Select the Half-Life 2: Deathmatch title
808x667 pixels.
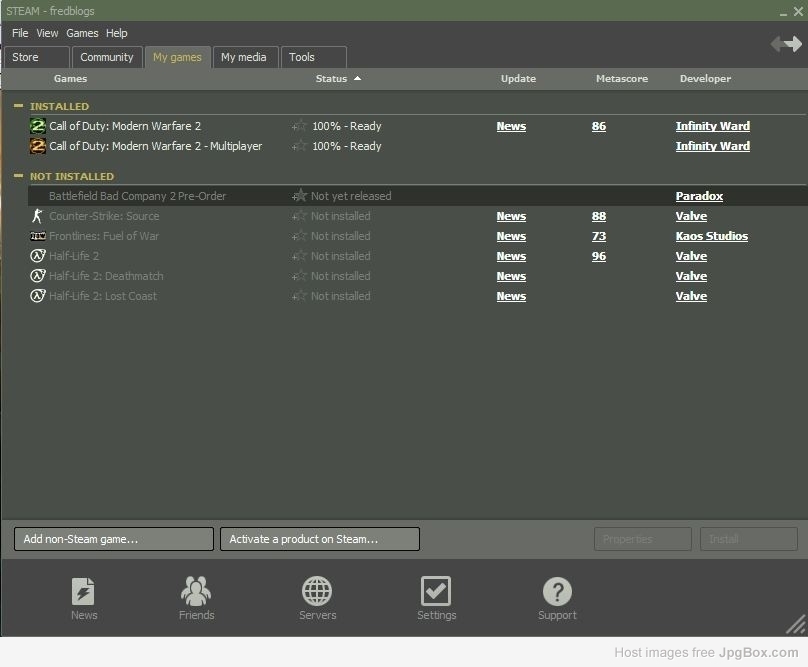106,276
